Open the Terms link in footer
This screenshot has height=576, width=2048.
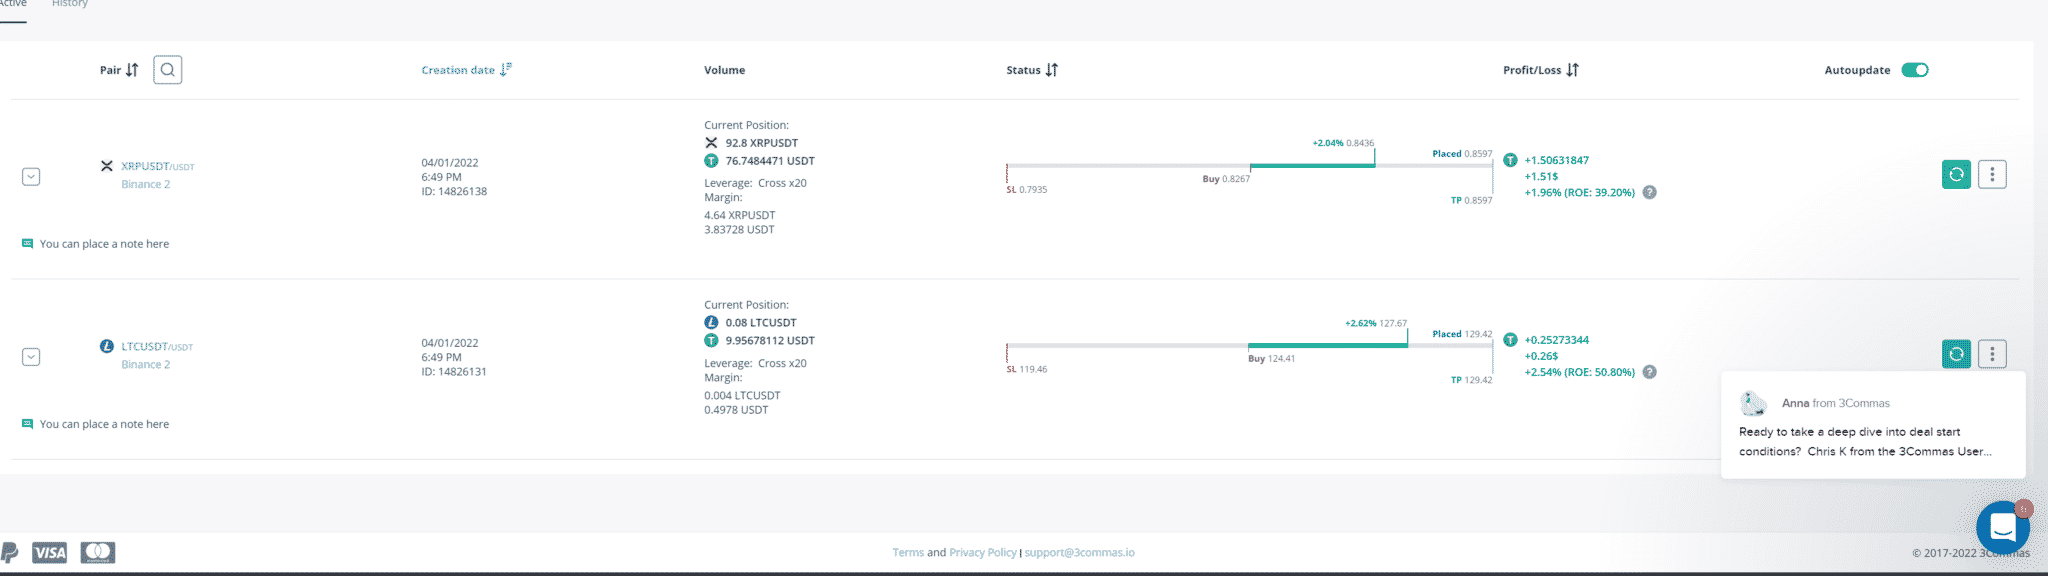click(x=908, y=552)
